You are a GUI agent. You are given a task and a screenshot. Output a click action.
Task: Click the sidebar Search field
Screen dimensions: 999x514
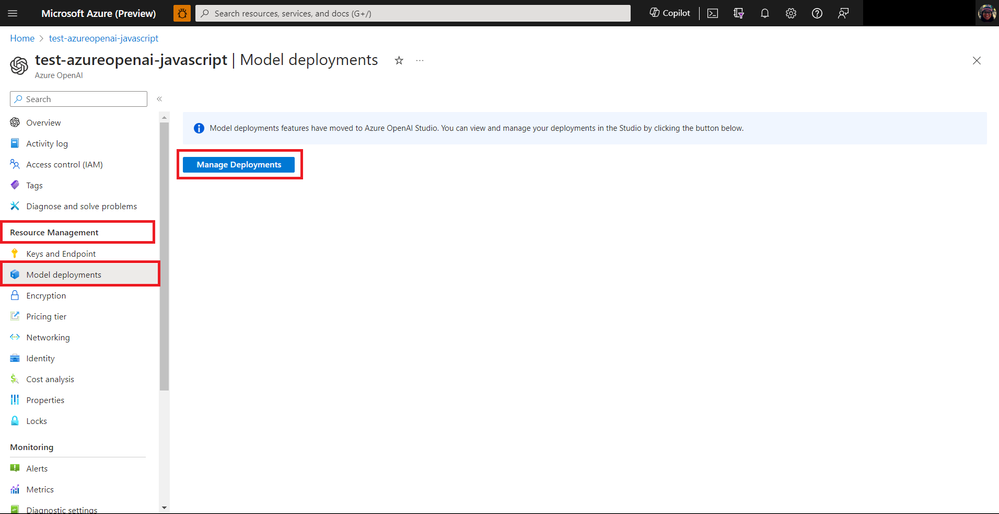[x=79, y=99]
